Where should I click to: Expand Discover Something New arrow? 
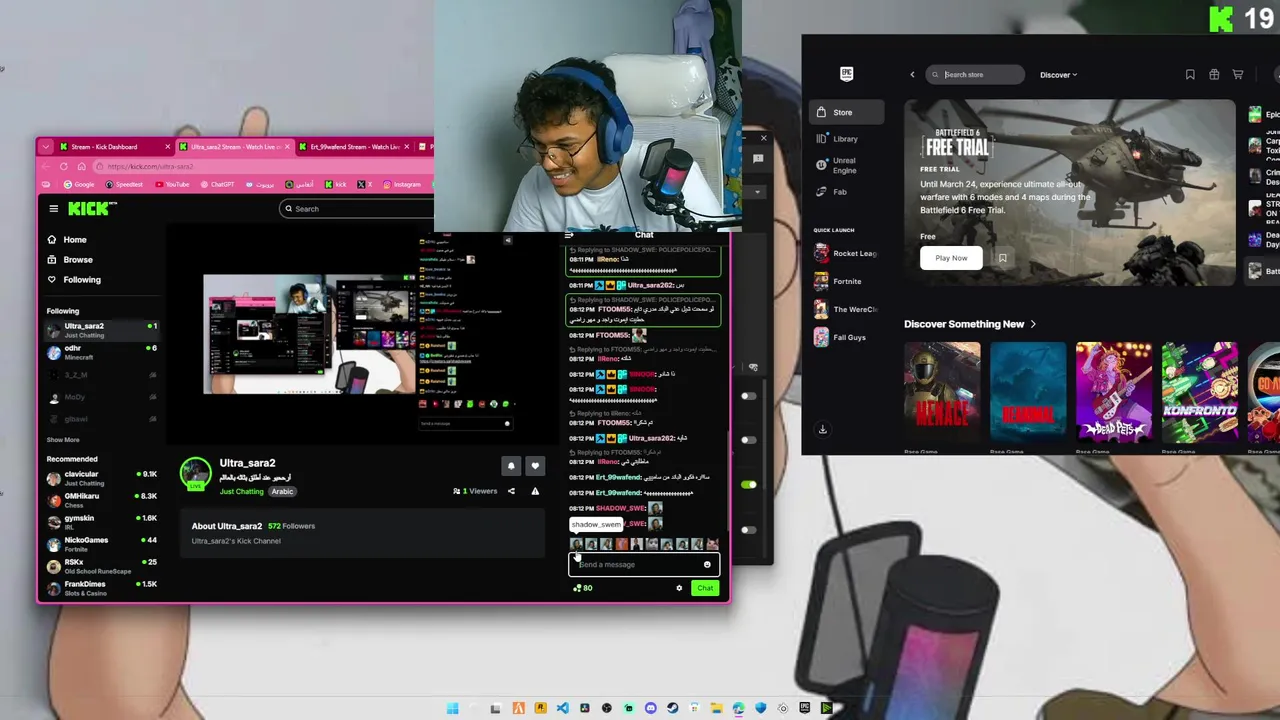coord(1033,324)
